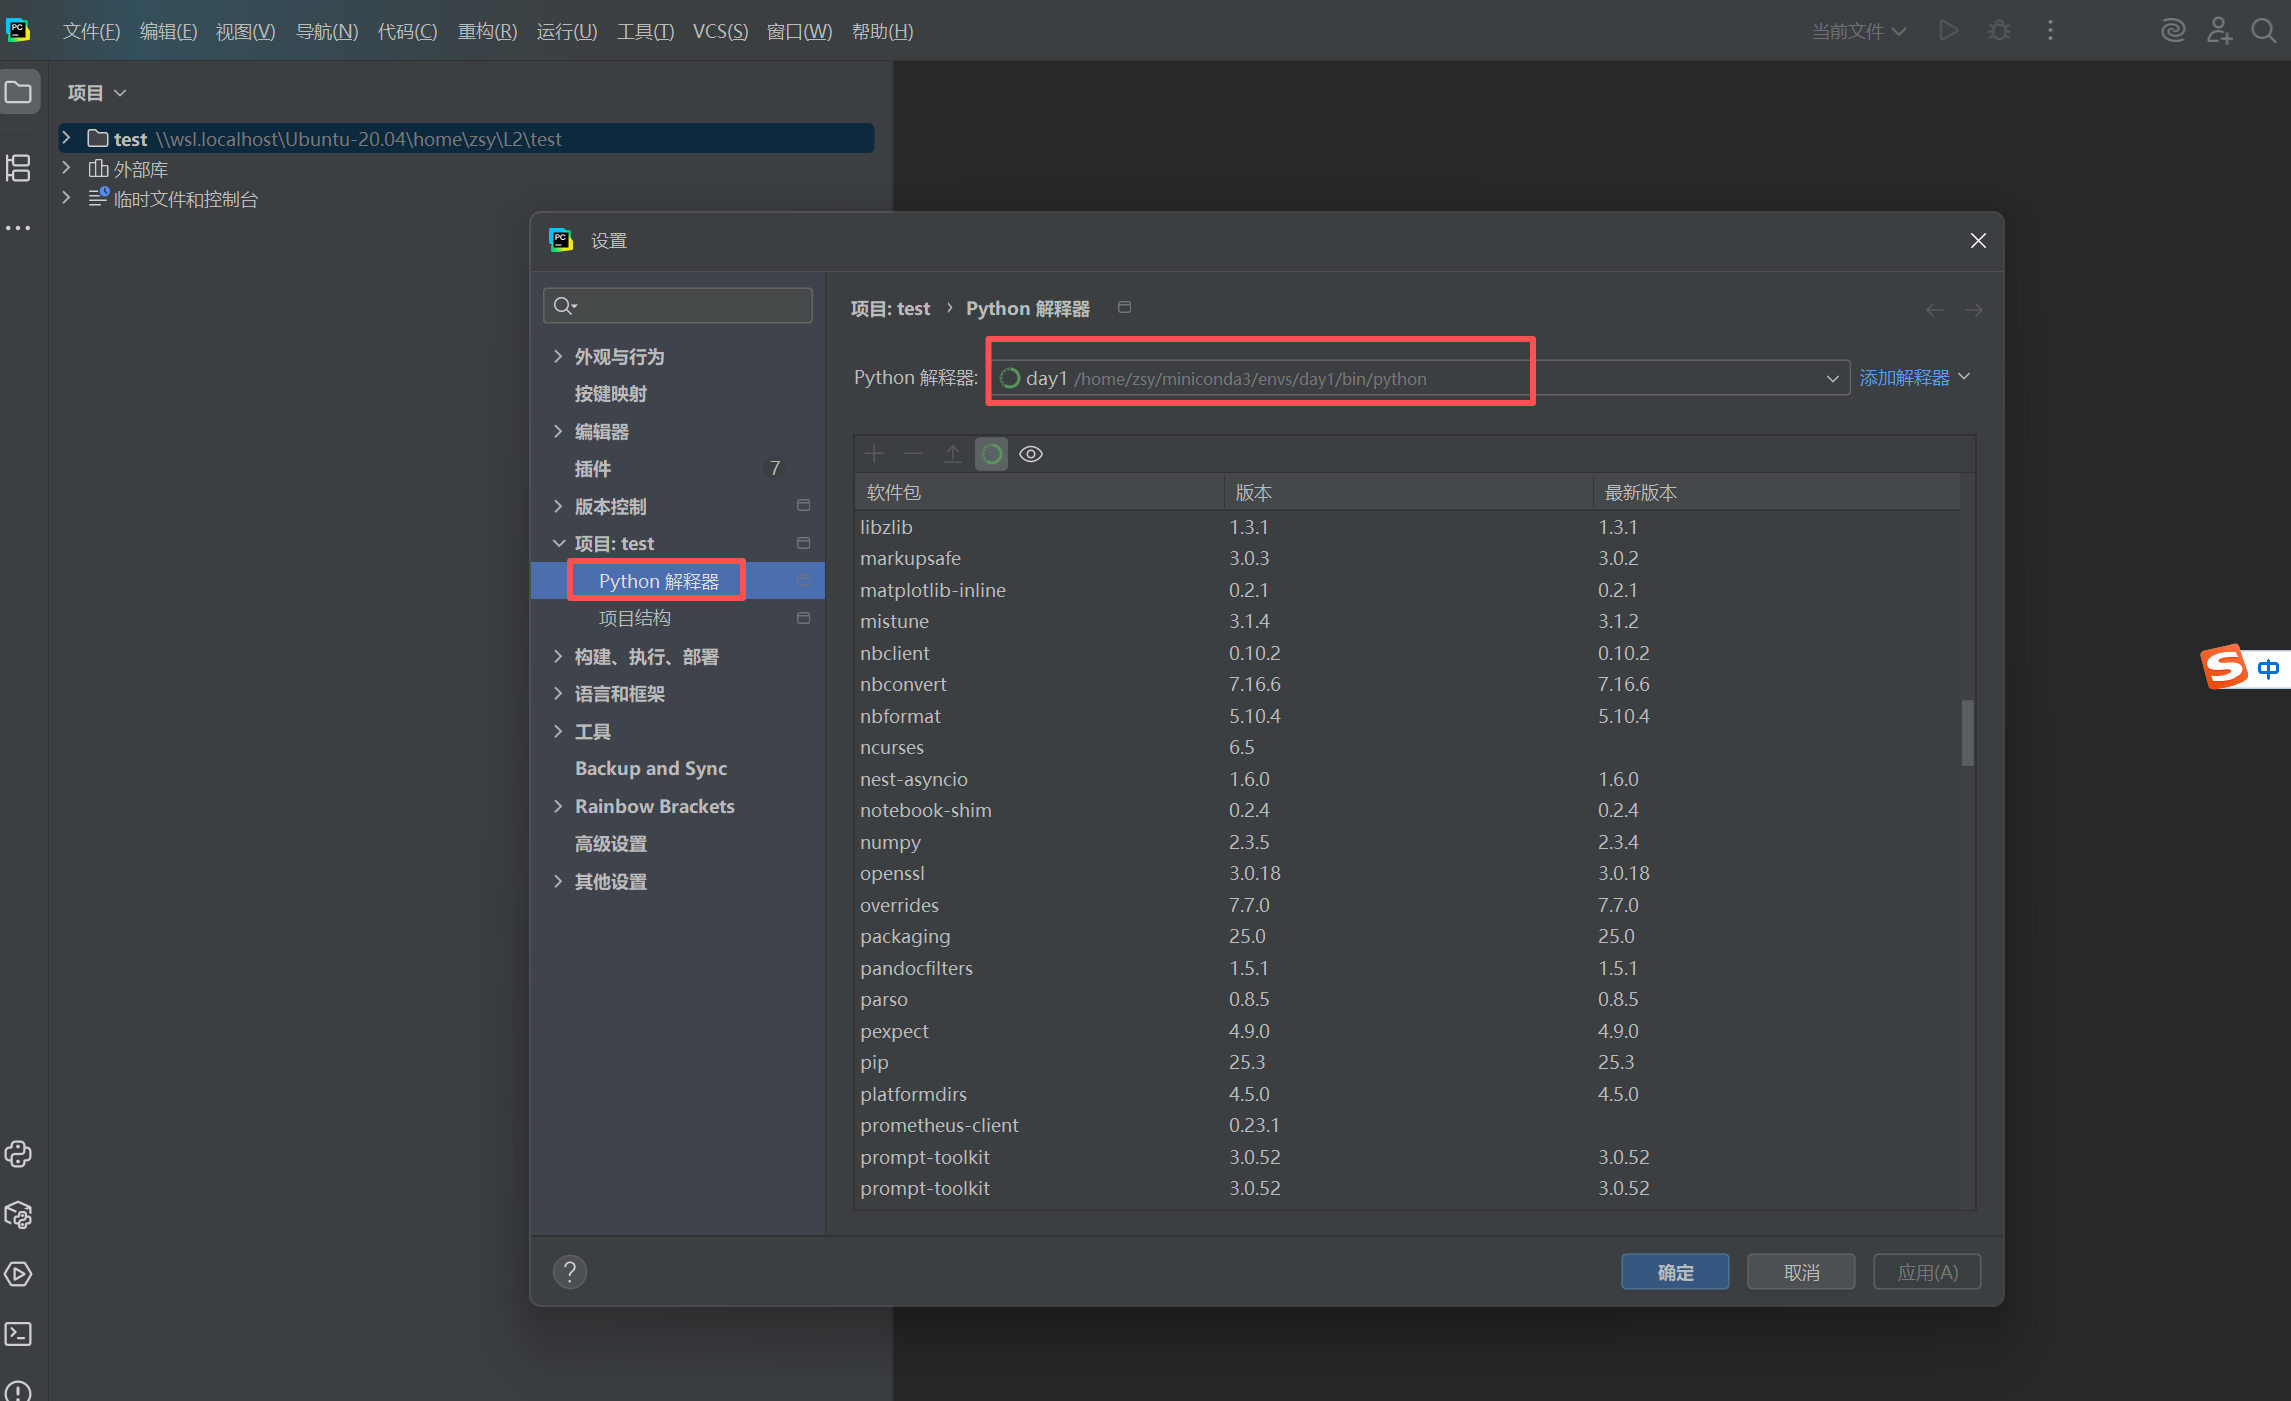Run the project with the Run arrow icon
Viewport: 2291px width, 1401px height.
[x=1948, y=30]
